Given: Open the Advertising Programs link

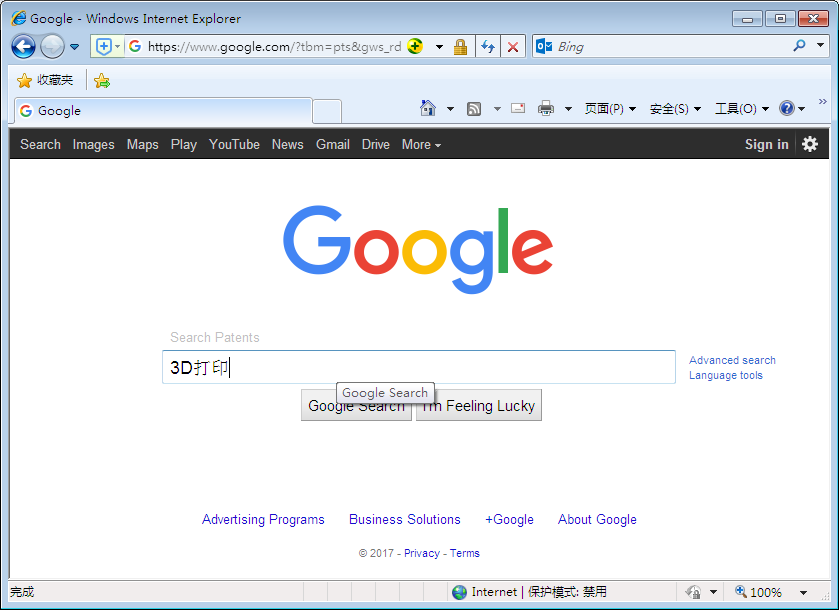Looking at the screenshot, I should pyautogui.click(x=263, y=520).
